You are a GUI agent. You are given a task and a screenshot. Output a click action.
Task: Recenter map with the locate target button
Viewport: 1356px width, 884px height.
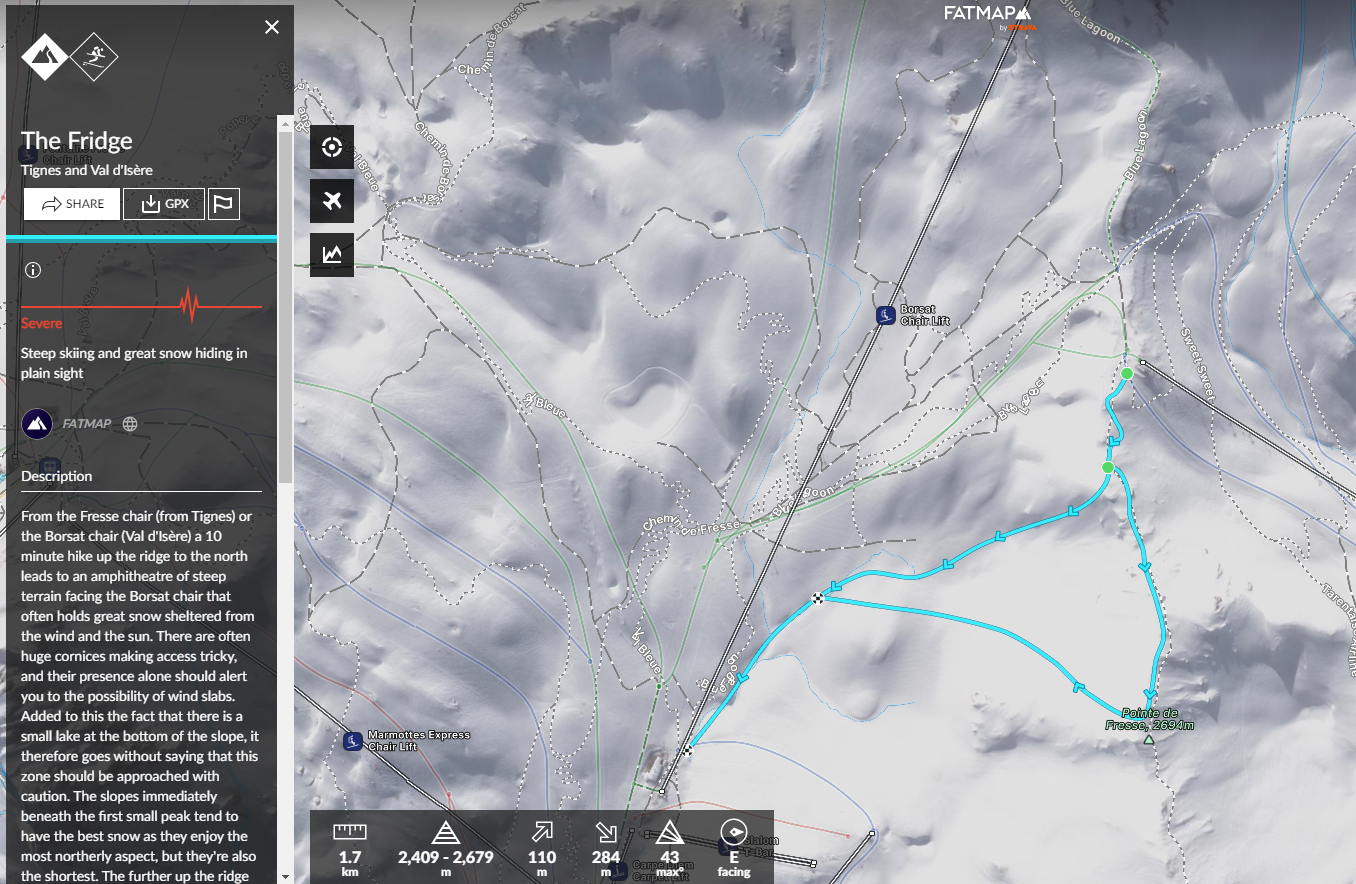332,149
